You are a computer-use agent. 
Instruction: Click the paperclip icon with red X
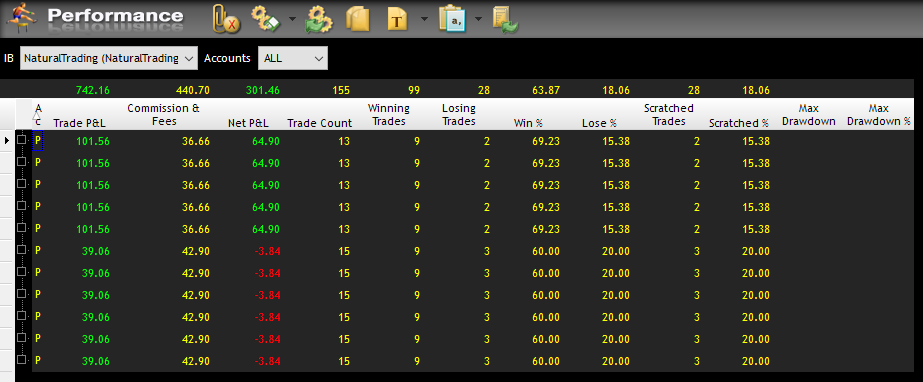[x=226, y=18]
